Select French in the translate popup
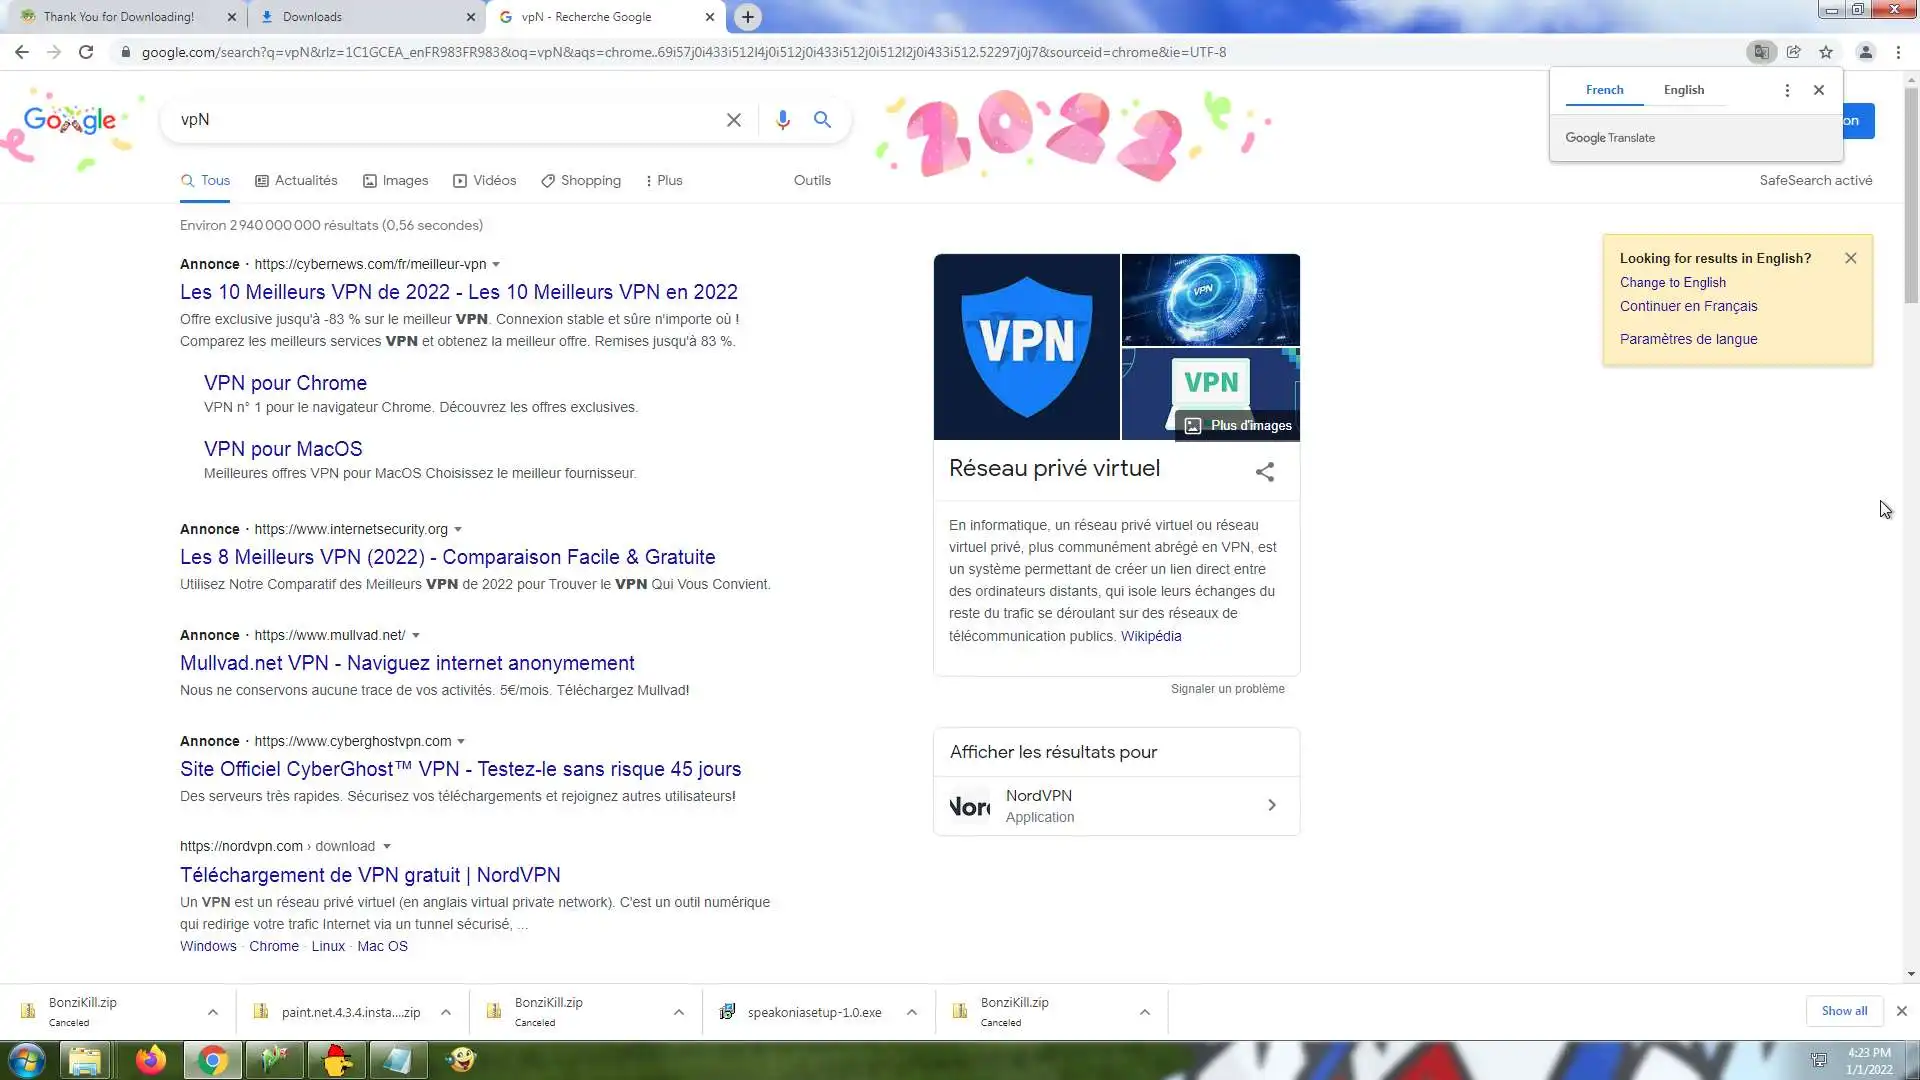Screen dimensions: 1920x1080 [x=1604, y=90]
